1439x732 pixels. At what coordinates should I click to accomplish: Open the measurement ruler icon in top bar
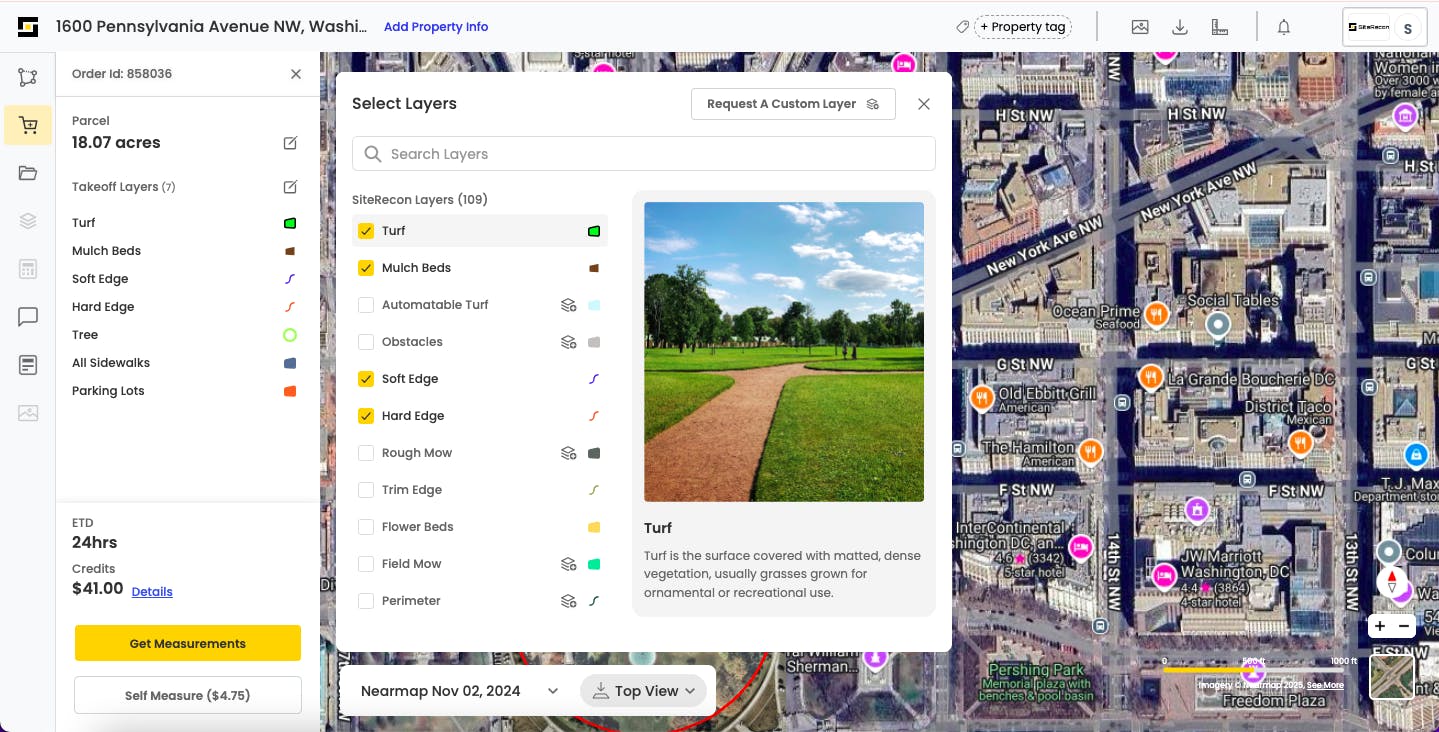click(1220, 27)
